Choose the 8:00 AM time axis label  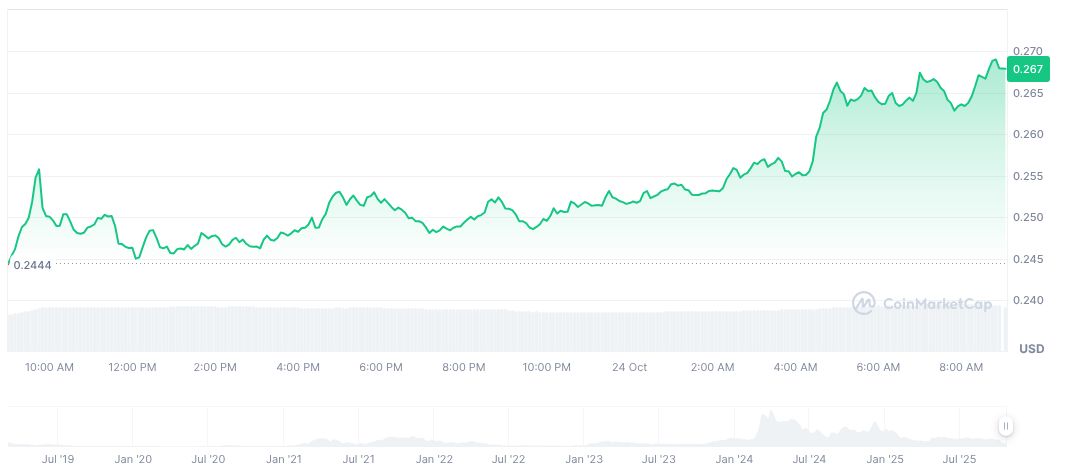(962, 367)
